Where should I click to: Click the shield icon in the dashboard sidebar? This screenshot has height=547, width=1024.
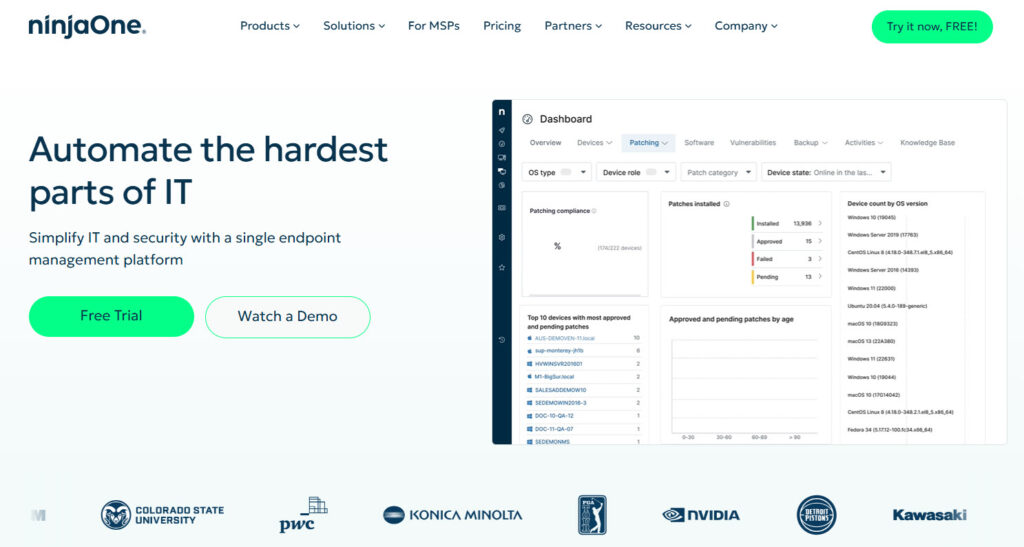coord(502,171)
